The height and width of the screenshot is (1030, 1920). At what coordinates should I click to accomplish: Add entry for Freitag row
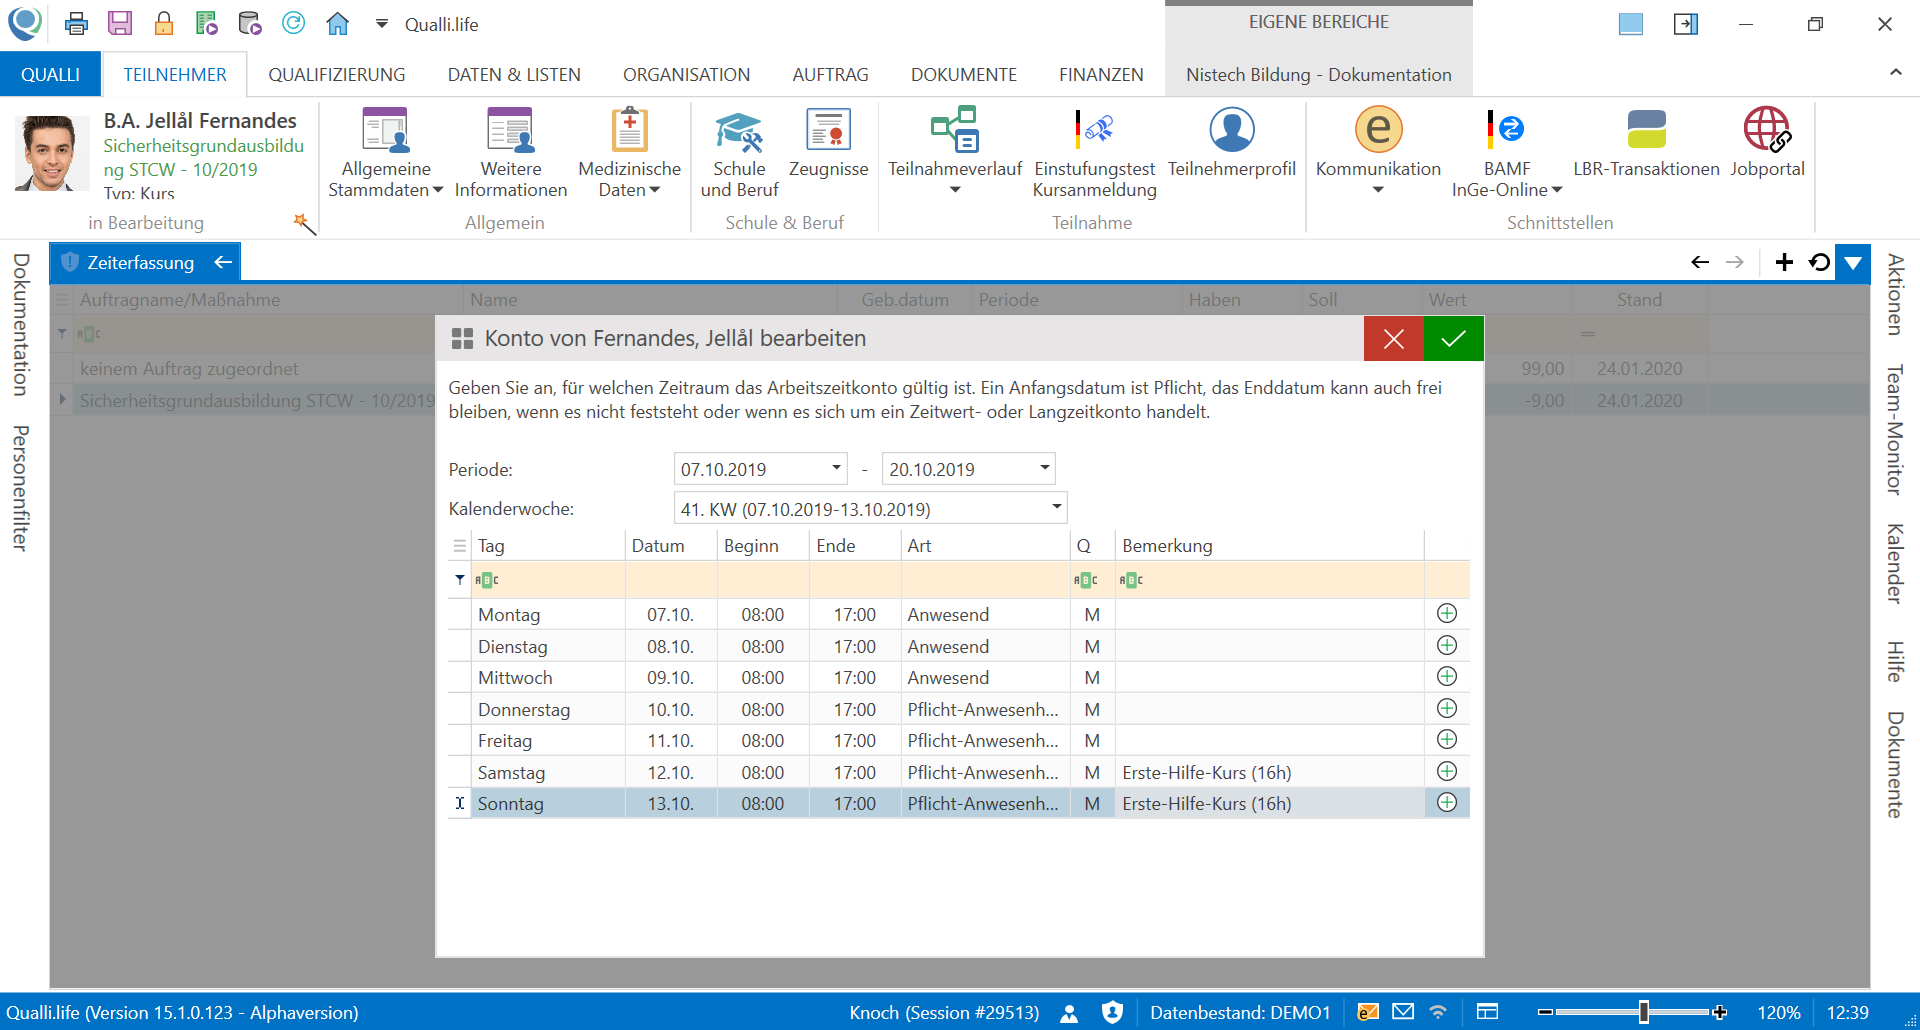[x=1446, y=740]
